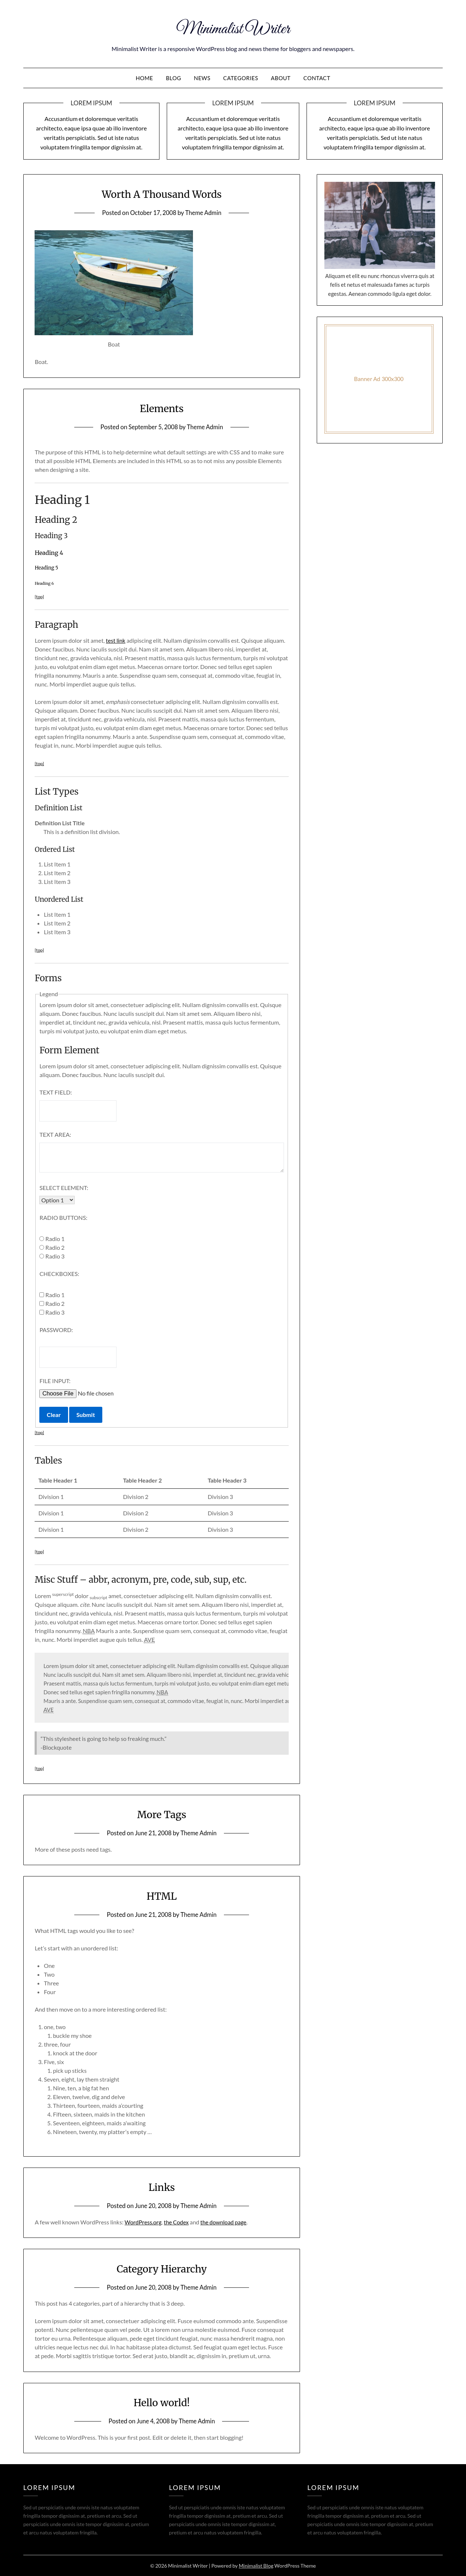This screenshot has width=466, height=2576.
Task: Click the 'pick up sticks' list item
Action: [70, 2071]
